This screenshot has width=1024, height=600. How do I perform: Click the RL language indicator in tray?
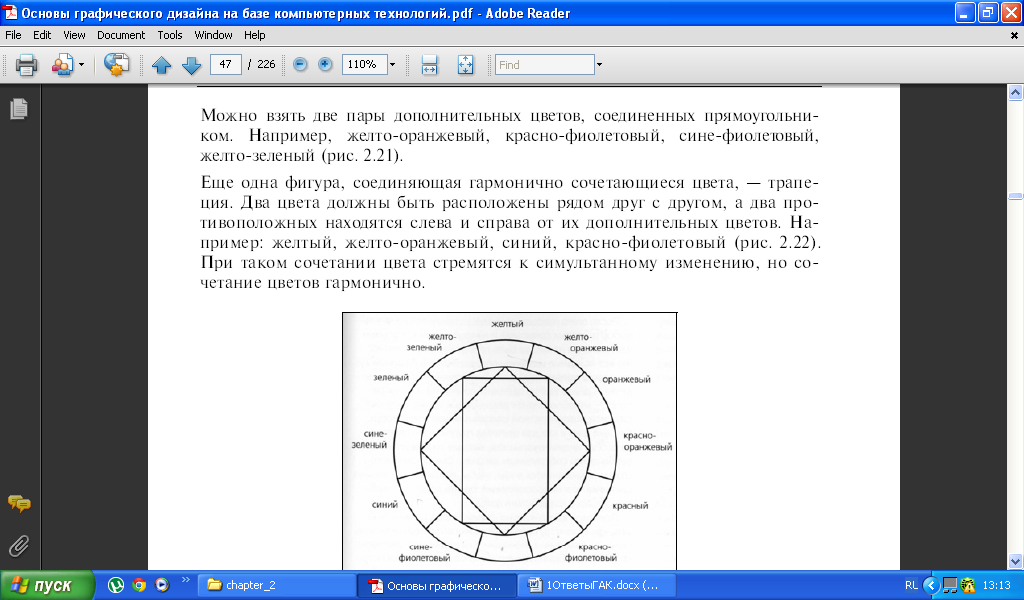point(912,585)
